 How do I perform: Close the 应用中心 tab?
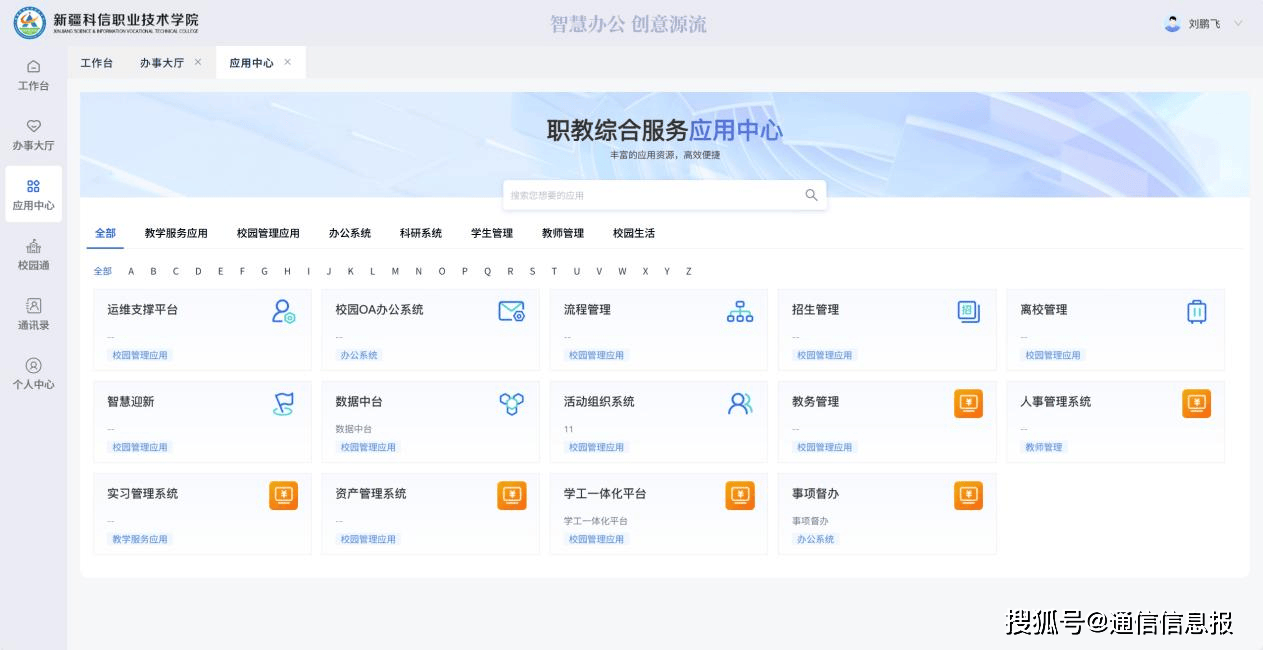coord(288,62)
